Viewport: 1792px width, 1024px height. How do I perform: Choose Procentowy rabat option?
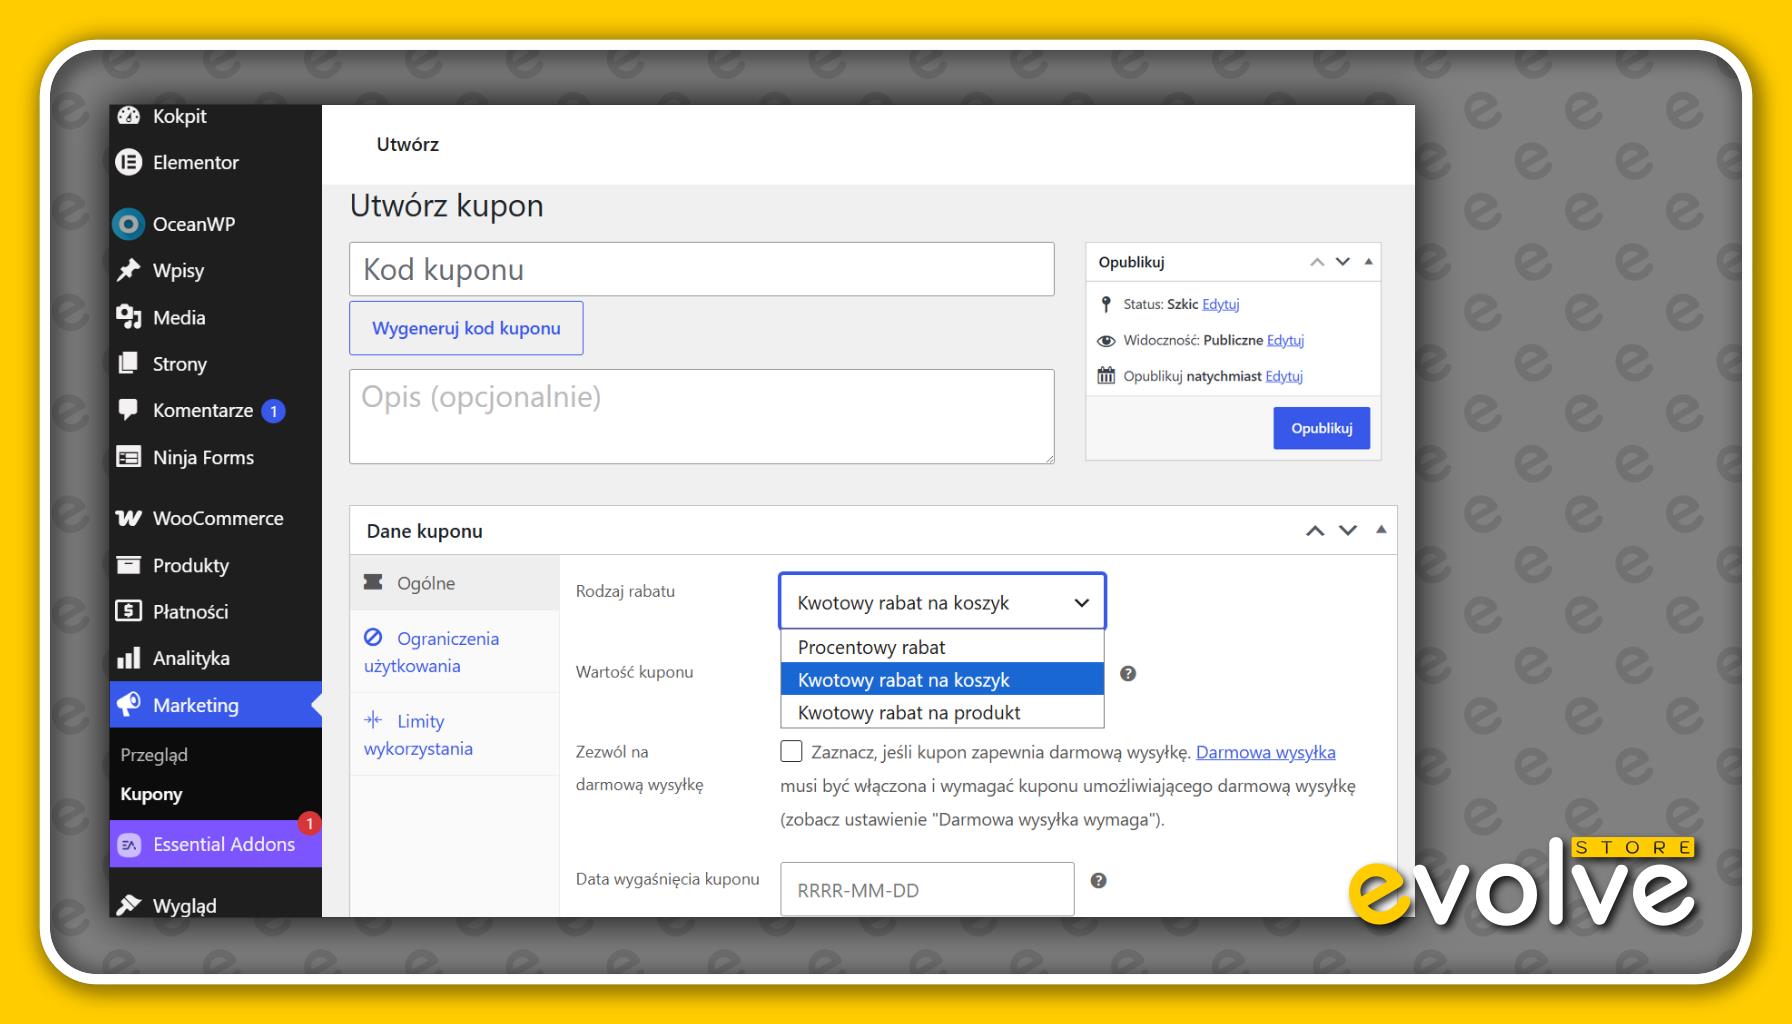(x=942, y=647)
